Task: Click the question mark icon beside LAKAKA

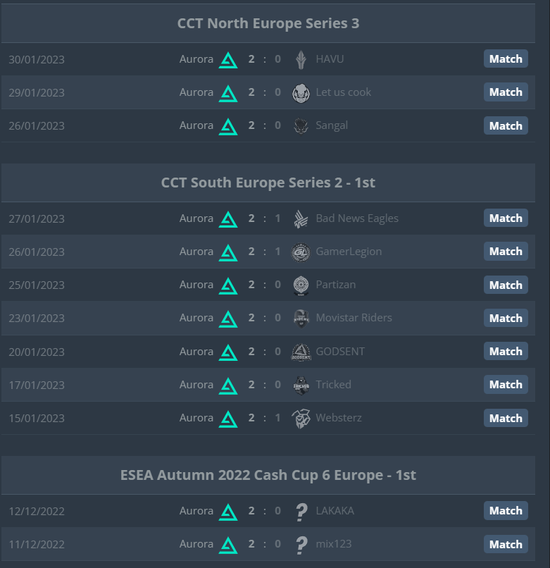Action: click(x=301, y=511)
